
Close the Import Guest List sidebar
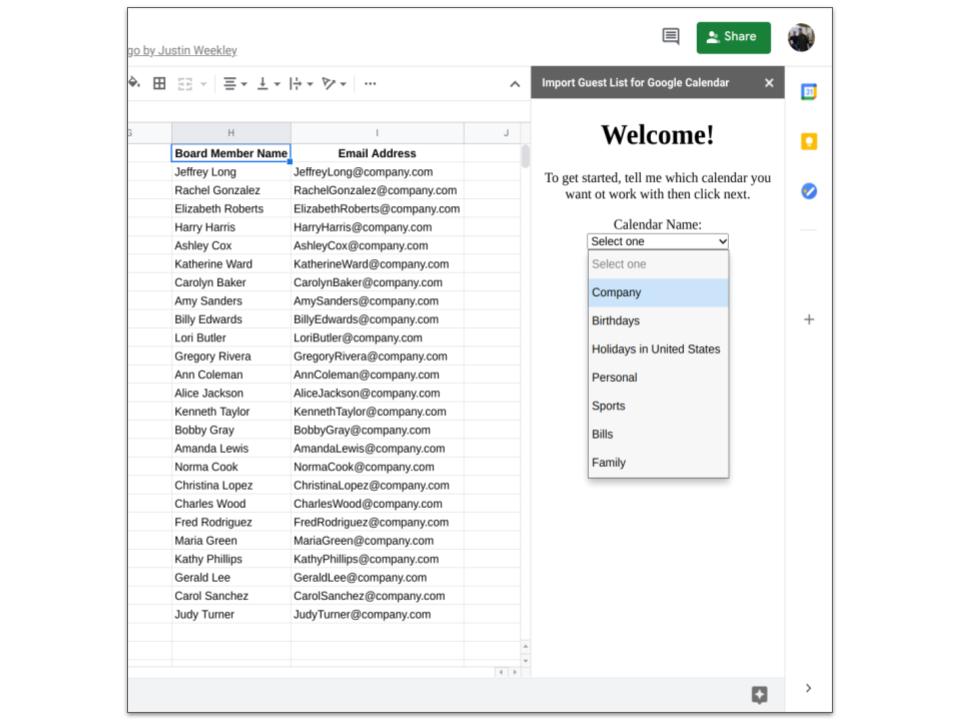[x=769, y=83]
